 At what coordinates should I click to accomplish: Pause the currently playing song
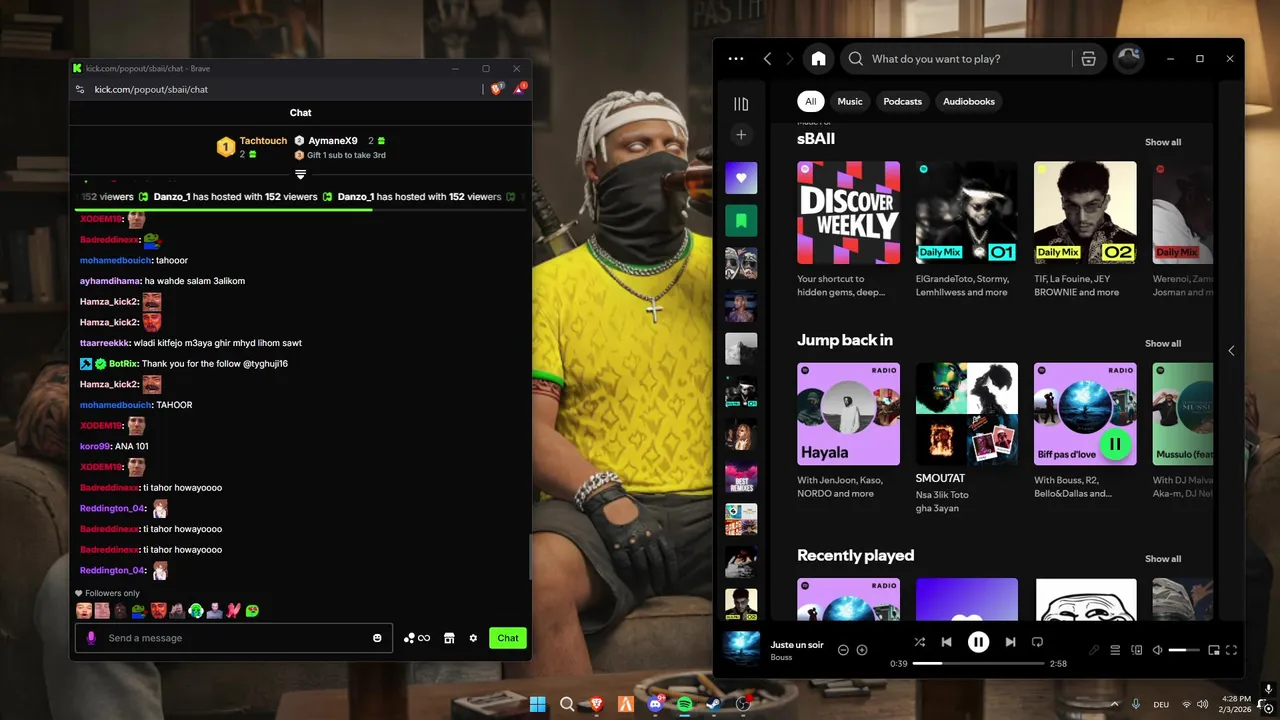[x=979, y=642]
